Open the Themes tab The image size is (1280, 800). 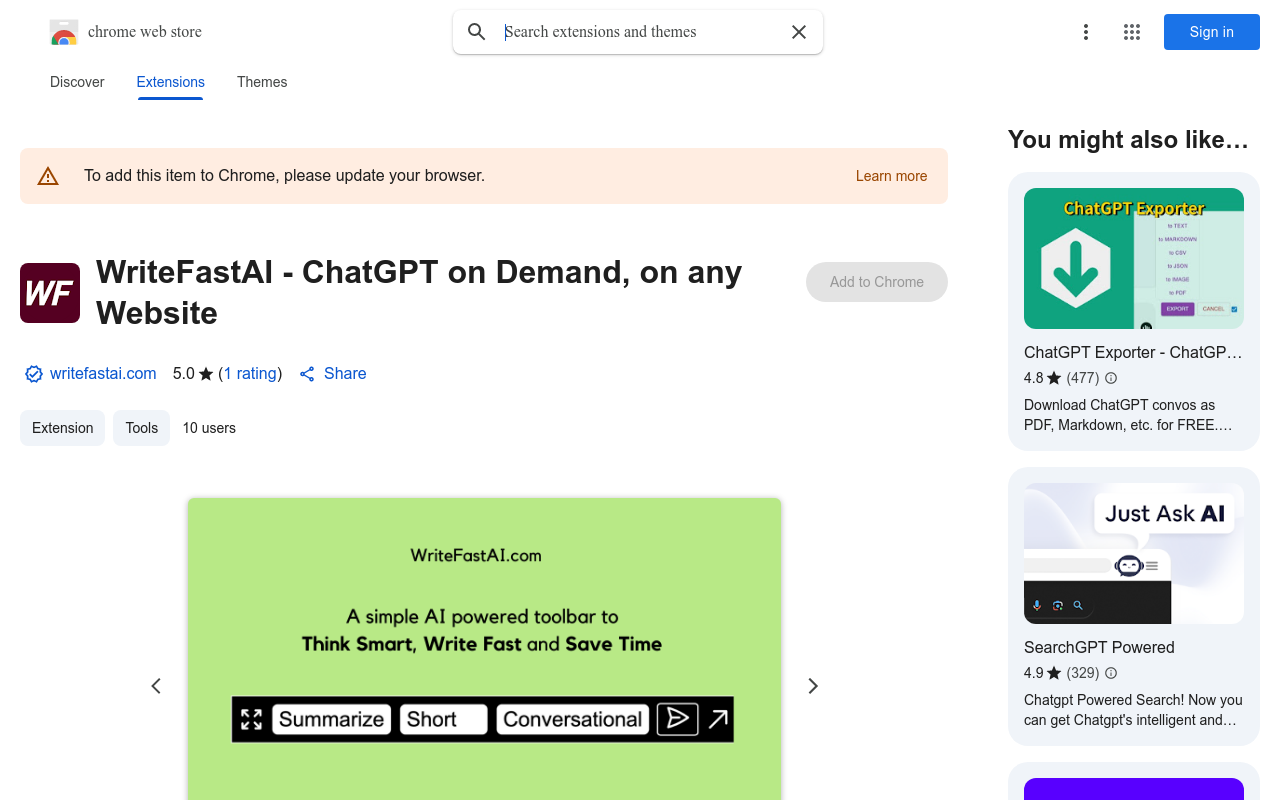pos(262,82)
